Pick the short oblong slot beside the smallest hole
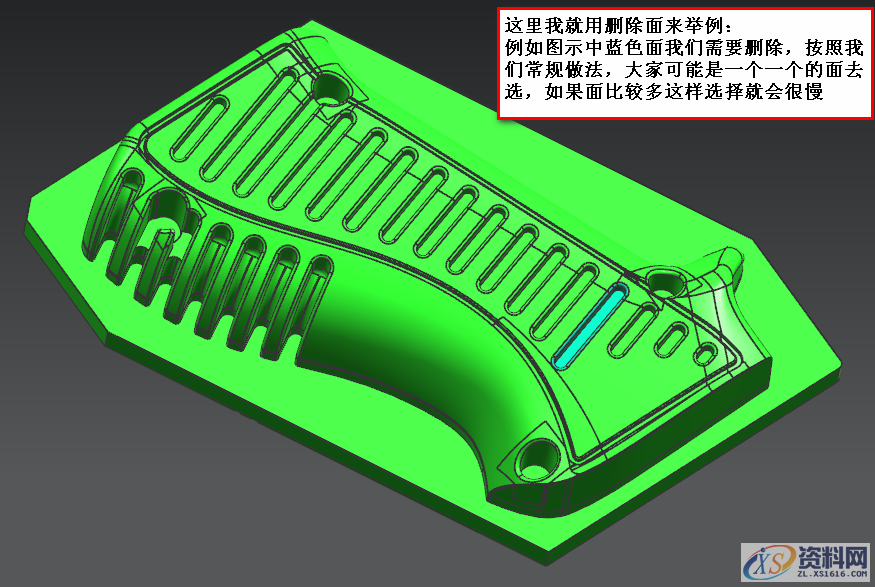The image size is (875, 587). click(x=675, y=338)
